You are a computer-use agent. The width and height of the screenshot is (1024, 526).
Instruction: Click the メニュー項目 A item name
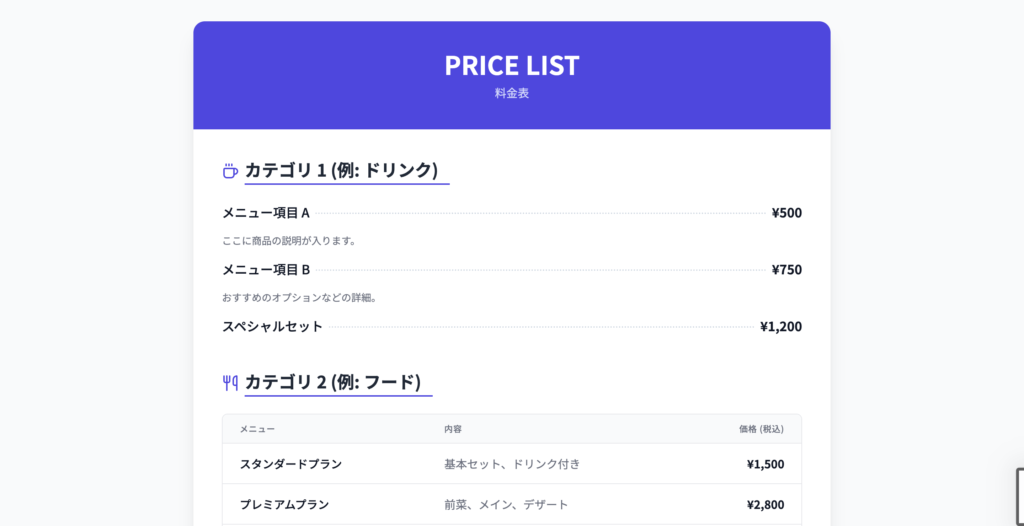point(266,213)
